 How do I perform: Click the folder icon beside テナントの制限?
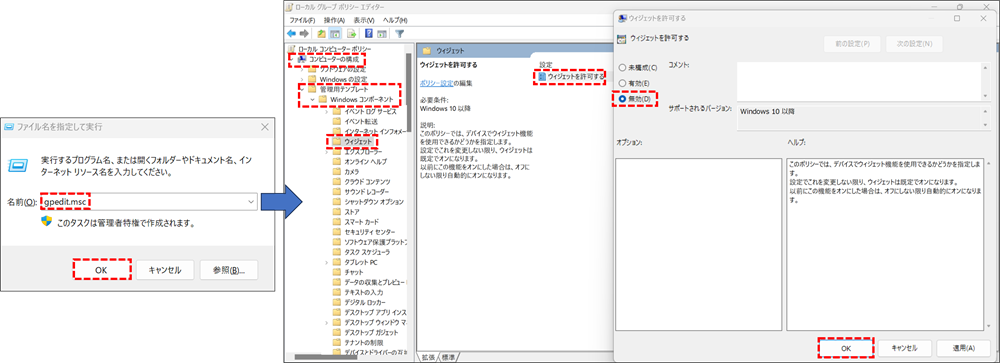tap(337, 343)
